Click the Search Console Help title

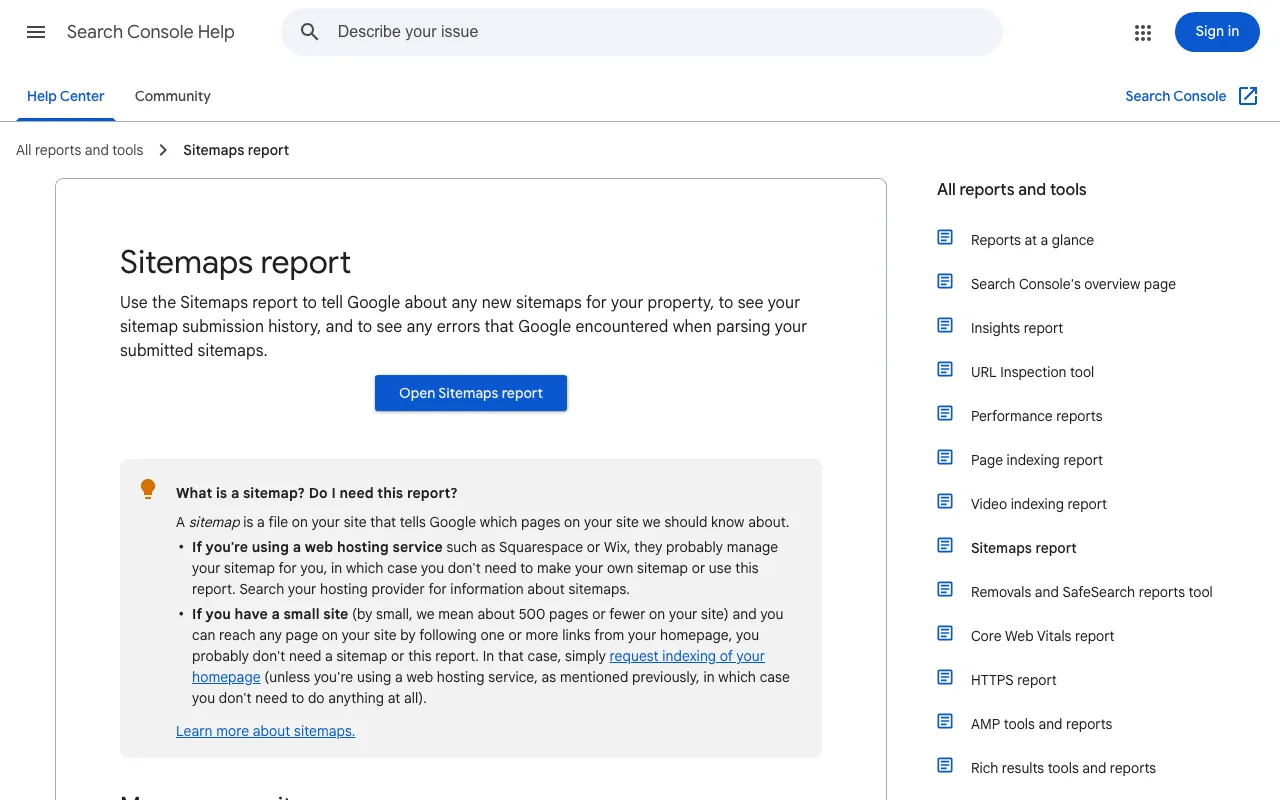tap(151, 32)
